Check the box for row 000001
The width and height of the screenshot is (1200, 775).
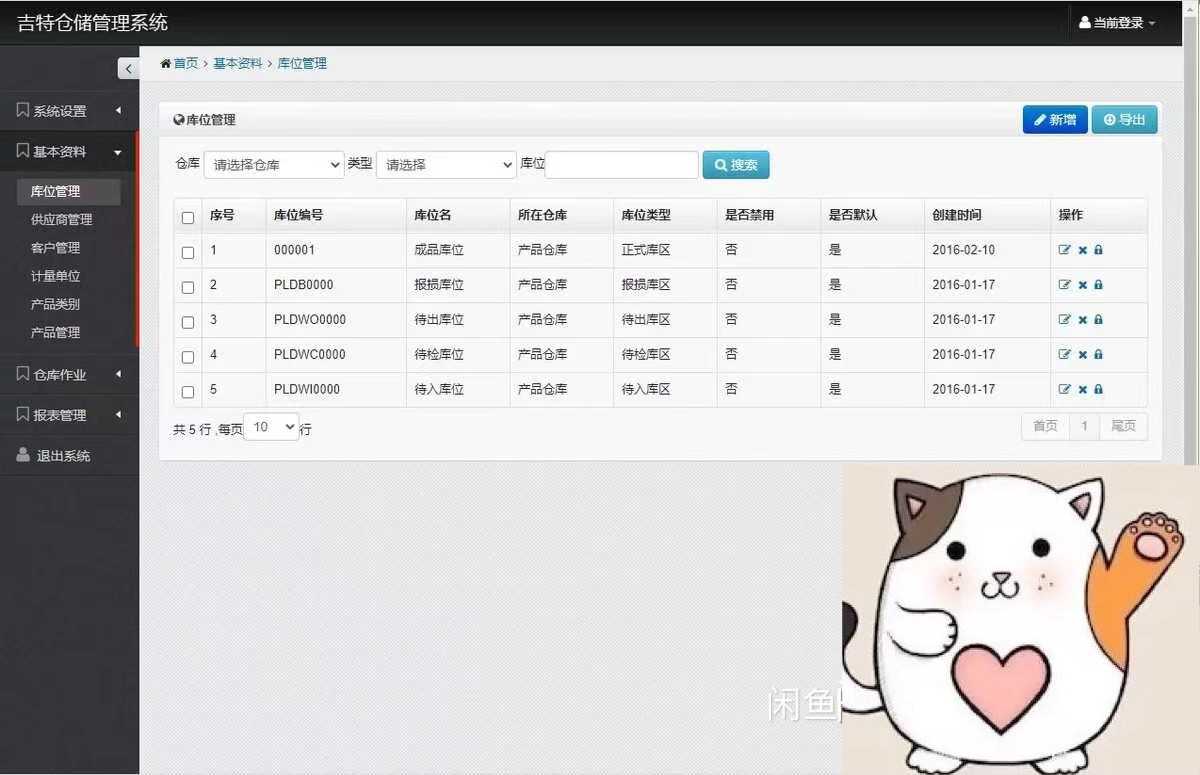tap(188, 252)
